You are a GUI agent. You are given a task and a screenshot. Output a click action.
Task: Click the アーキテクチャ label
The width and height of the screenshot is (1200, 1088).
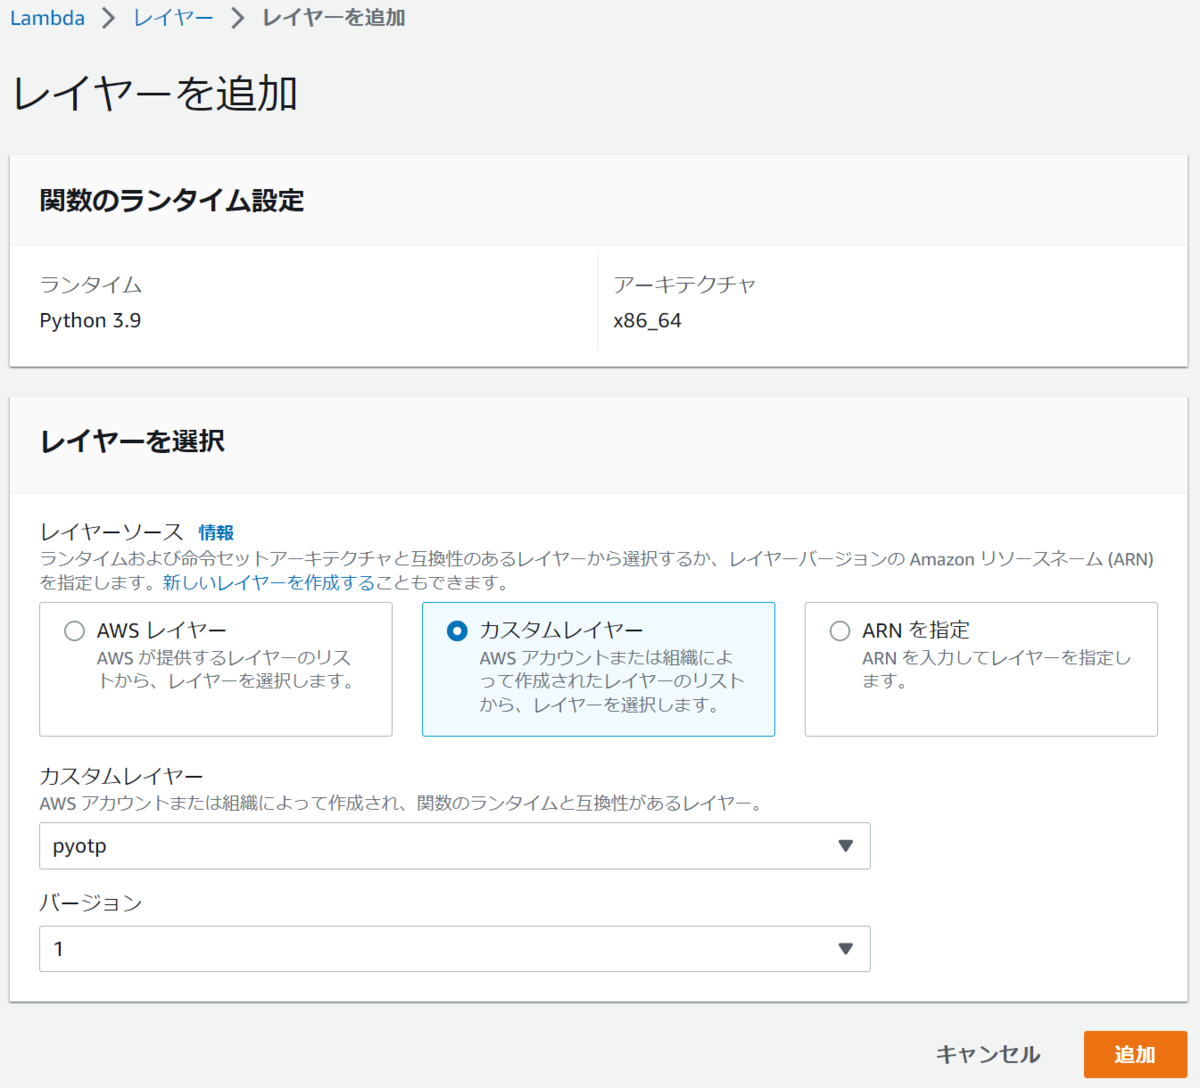point(685,285)
